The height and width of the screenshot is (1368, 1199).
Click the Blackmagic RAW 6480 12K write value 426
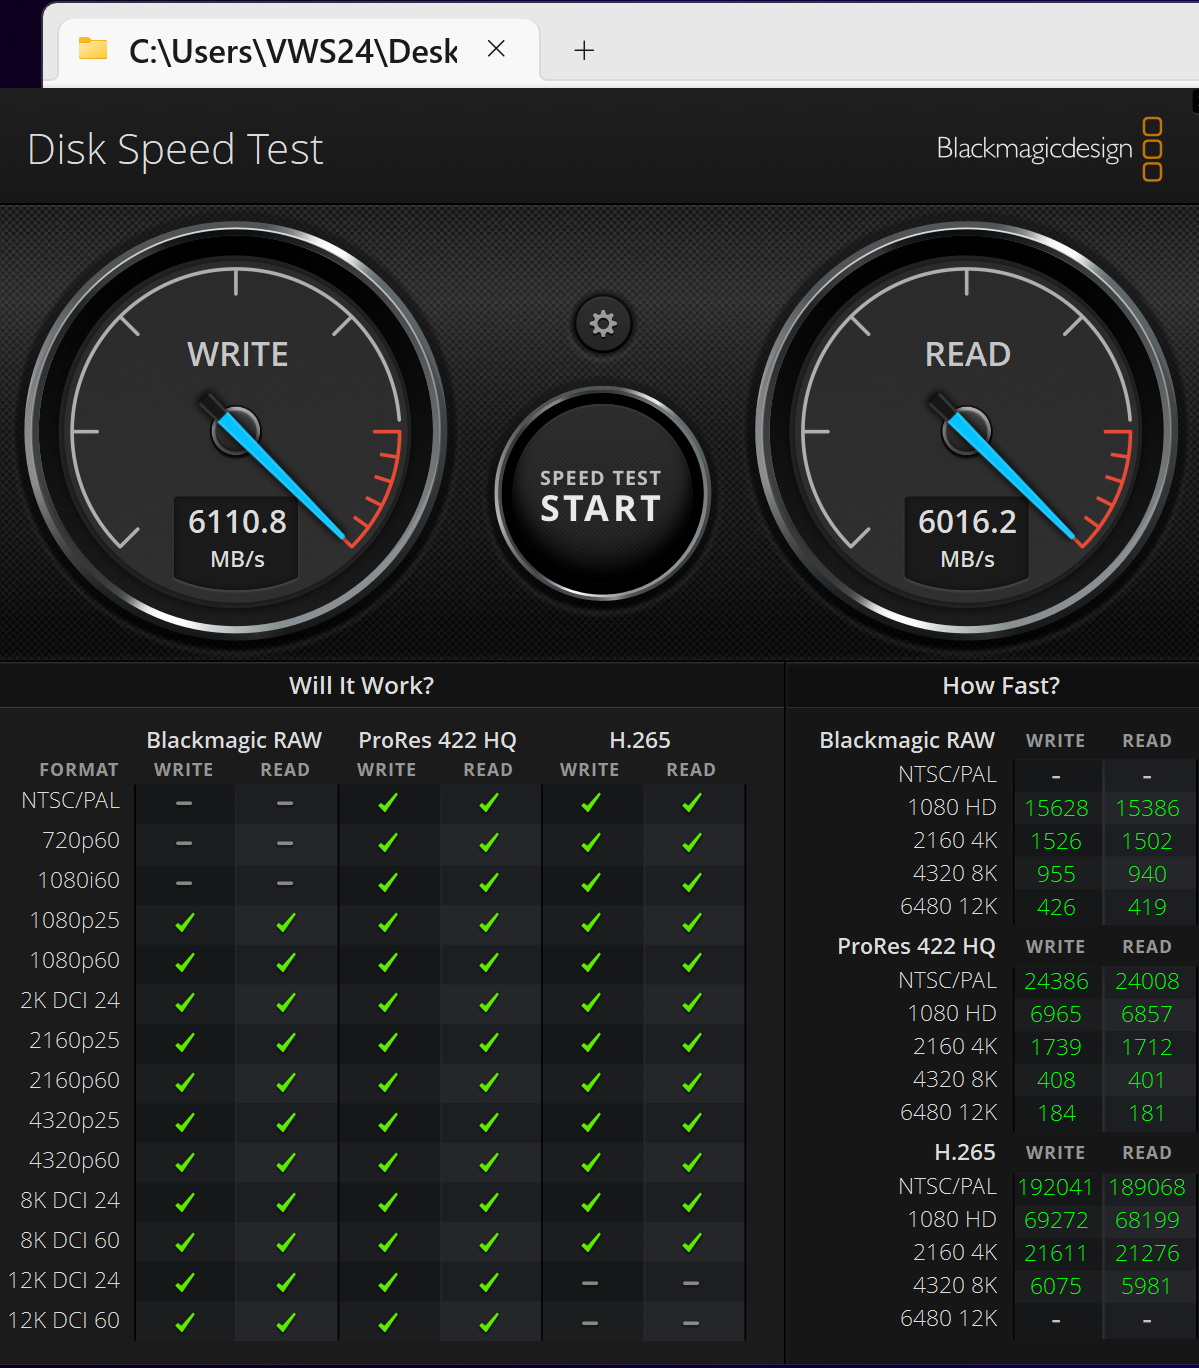[1056, 907]
